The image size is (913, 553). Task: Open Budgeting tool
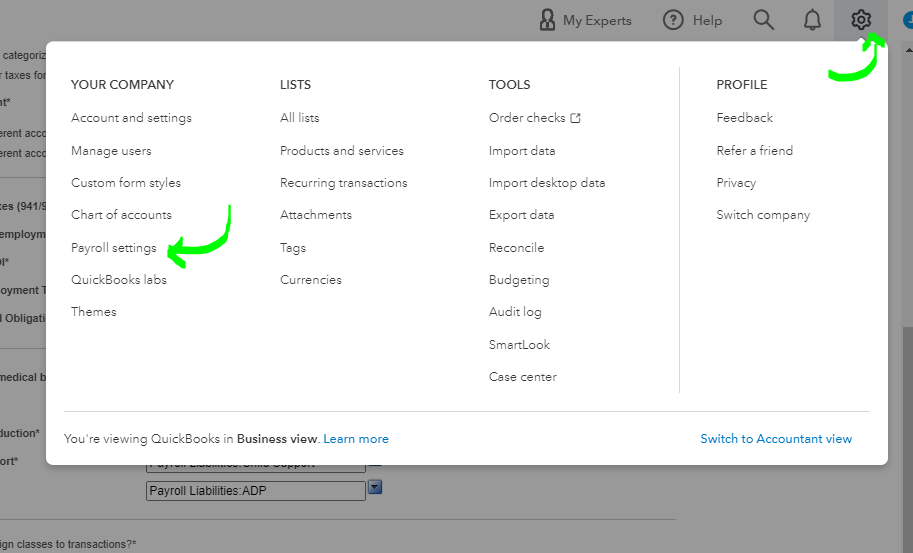pyautogui.click(x=519, y=280)
